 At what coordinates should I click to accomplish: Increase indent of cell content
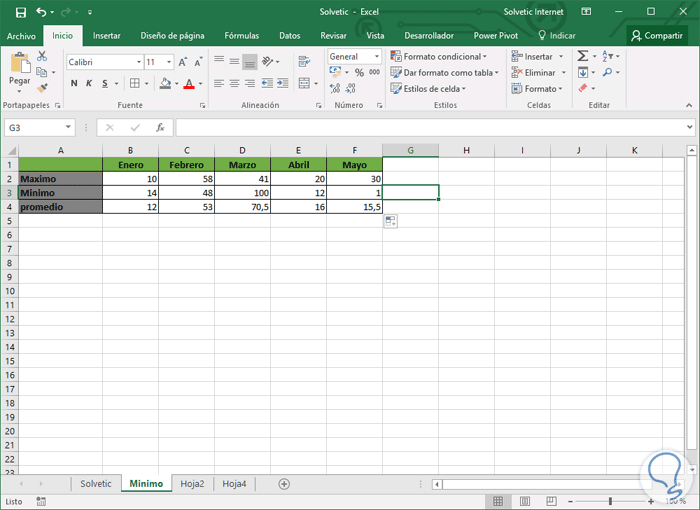(283, 83)
